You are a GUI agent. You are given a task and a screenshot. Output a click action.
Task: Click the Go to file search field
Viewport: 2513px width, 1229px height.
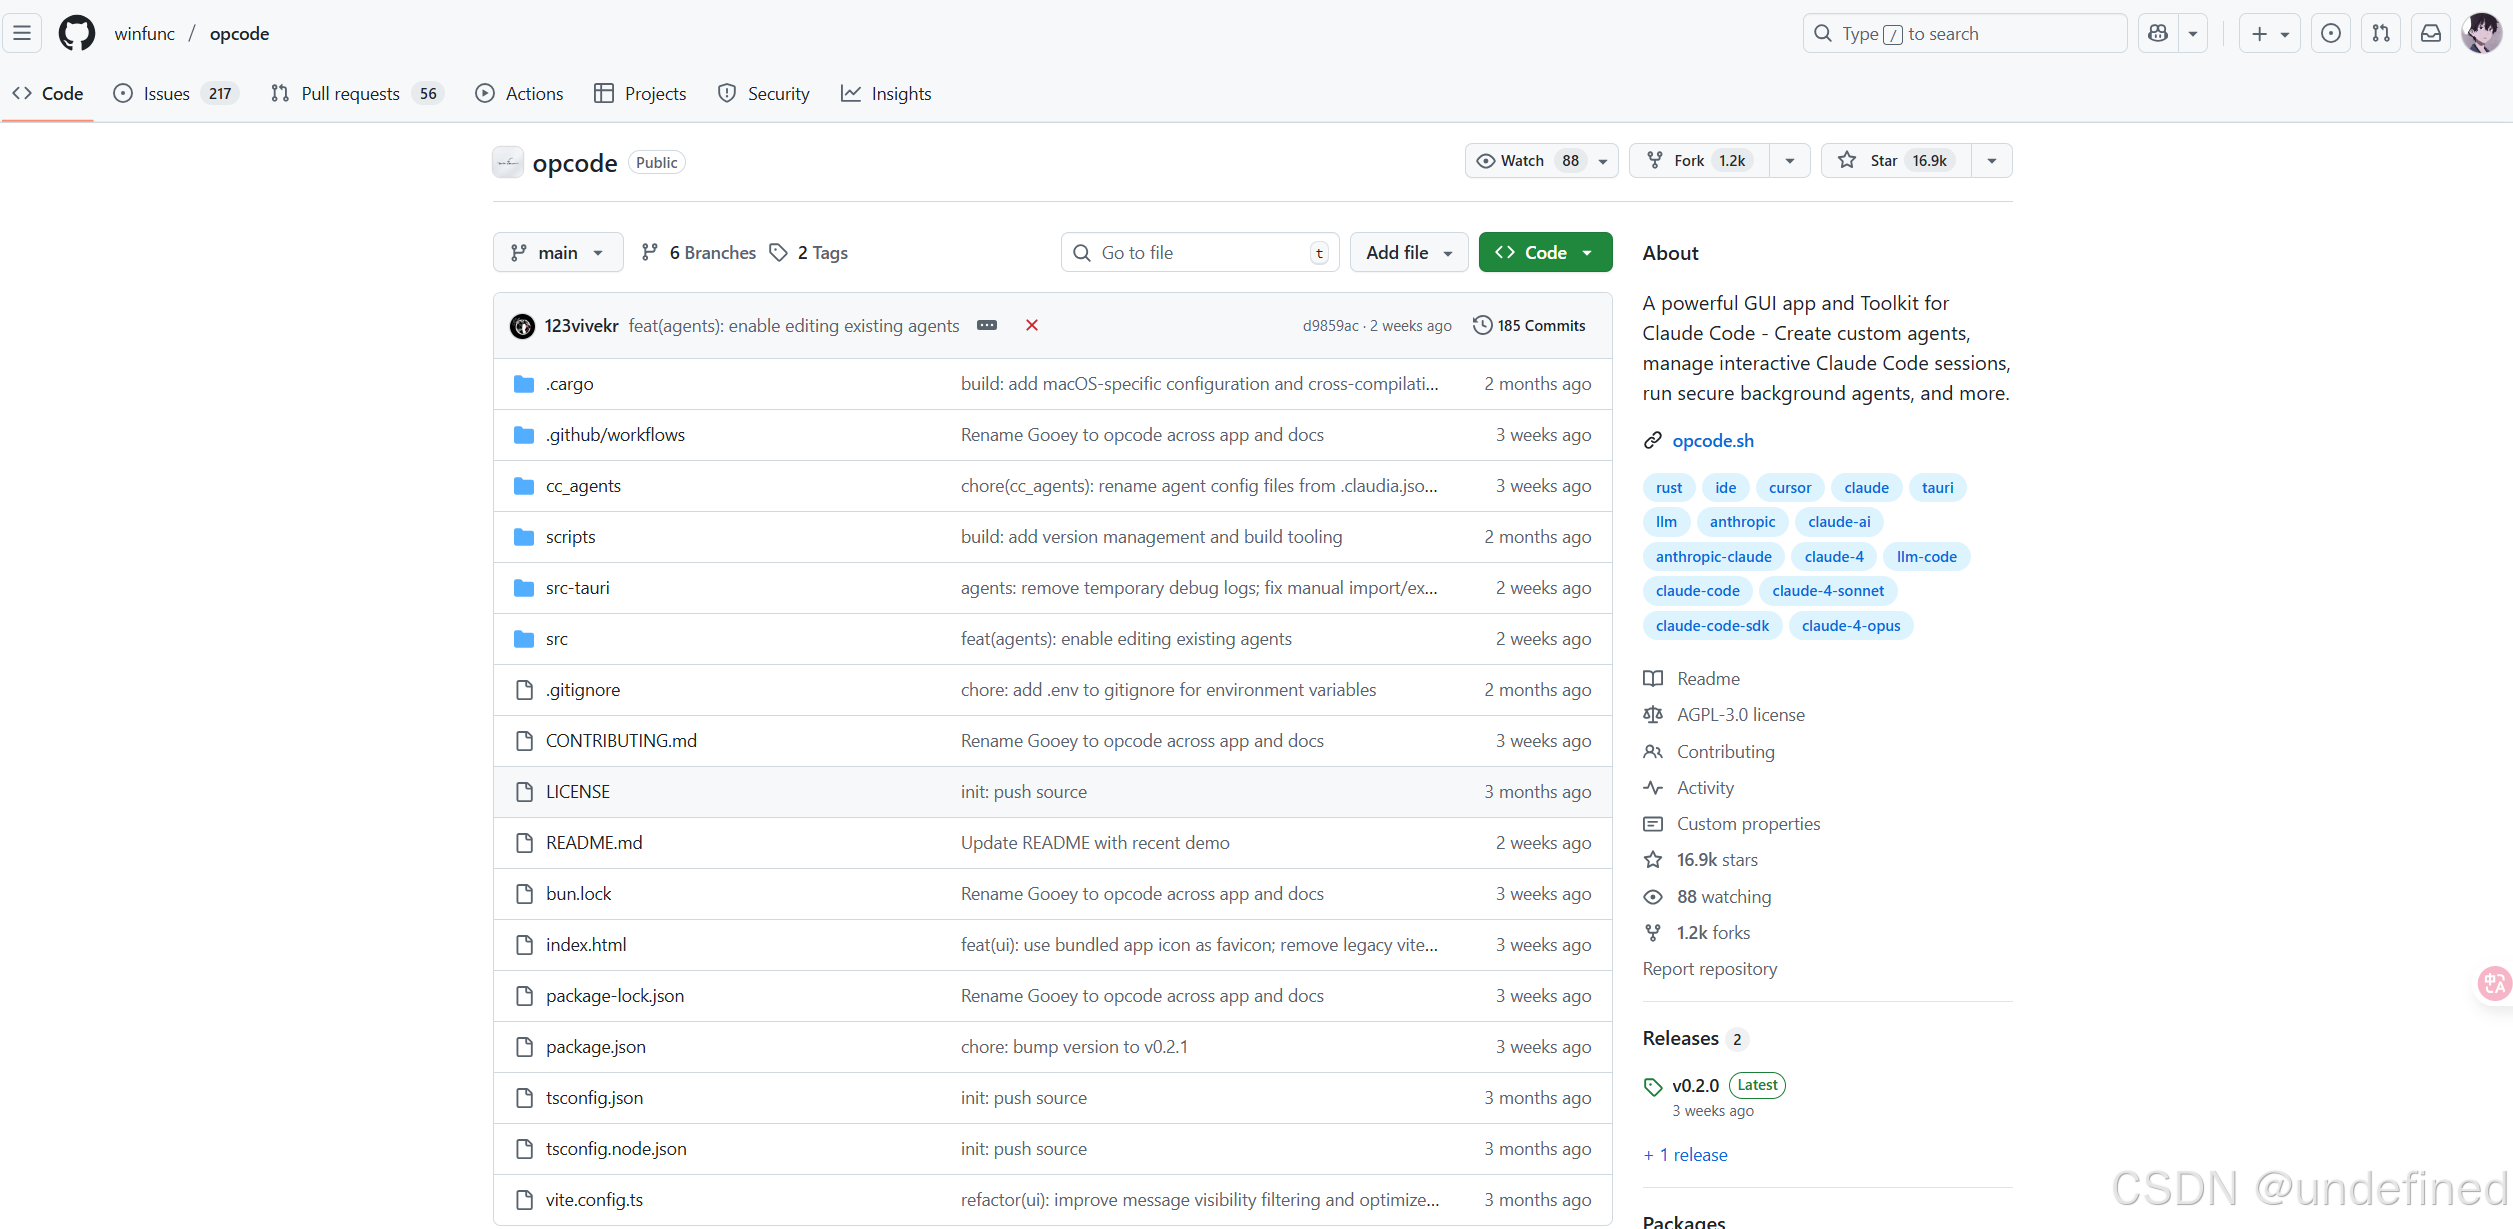click(x=1199, y=253)
